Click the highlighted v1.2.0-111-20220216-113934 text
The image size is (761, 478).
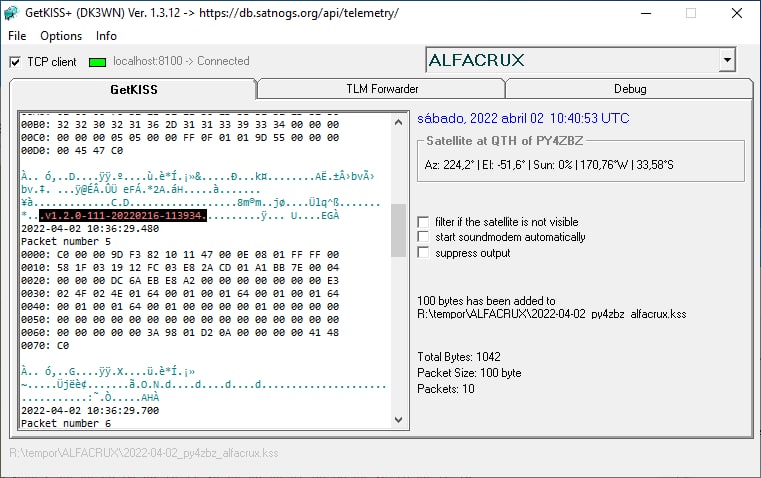[x=123, y=215]
